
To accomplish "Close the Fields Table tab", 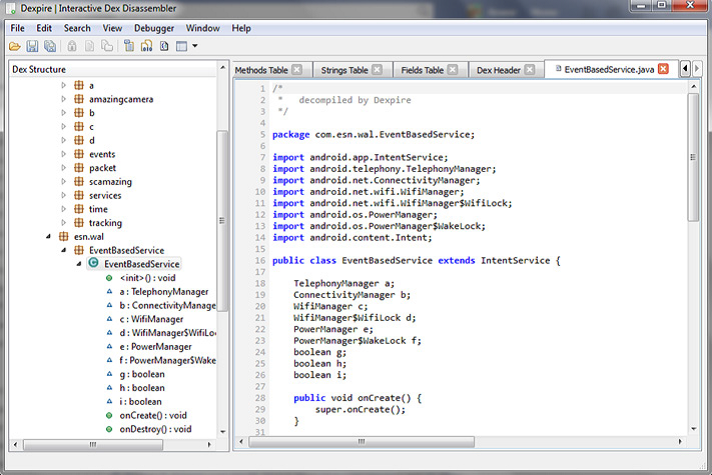I will click(453, 69).
